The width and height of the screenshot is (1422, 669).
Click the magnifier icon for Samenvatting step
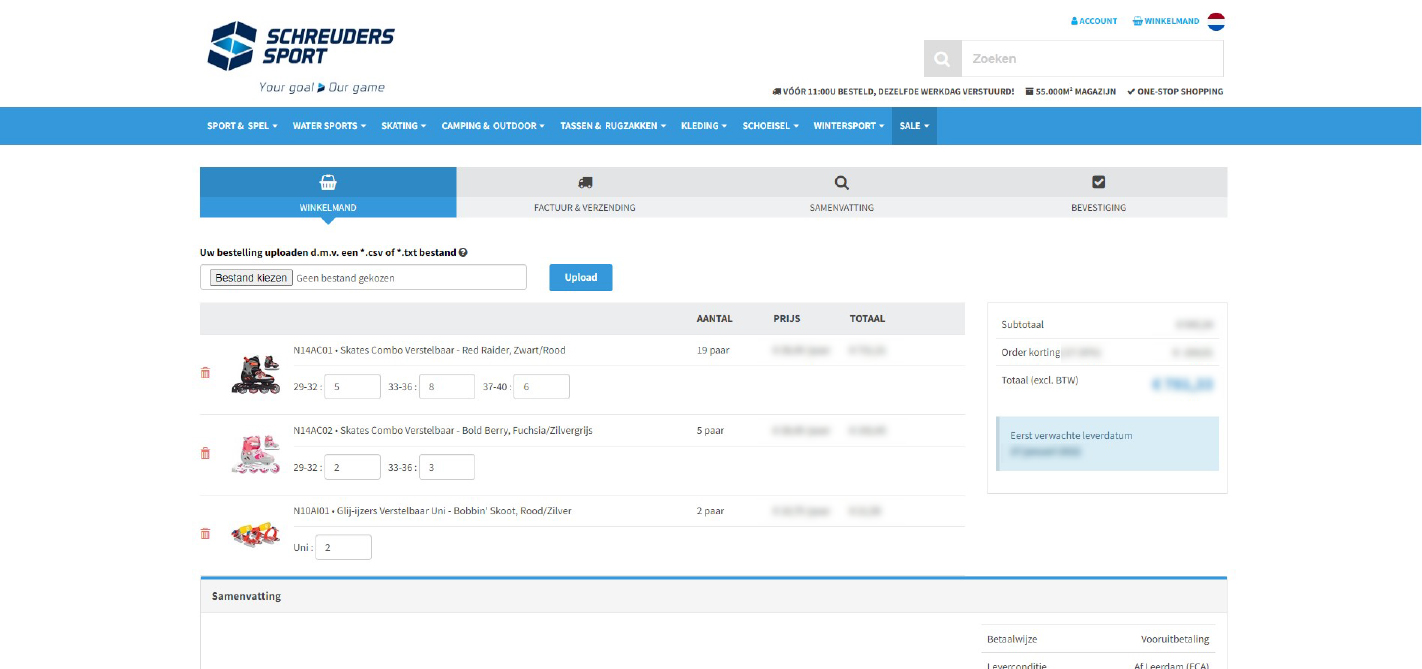842,182
